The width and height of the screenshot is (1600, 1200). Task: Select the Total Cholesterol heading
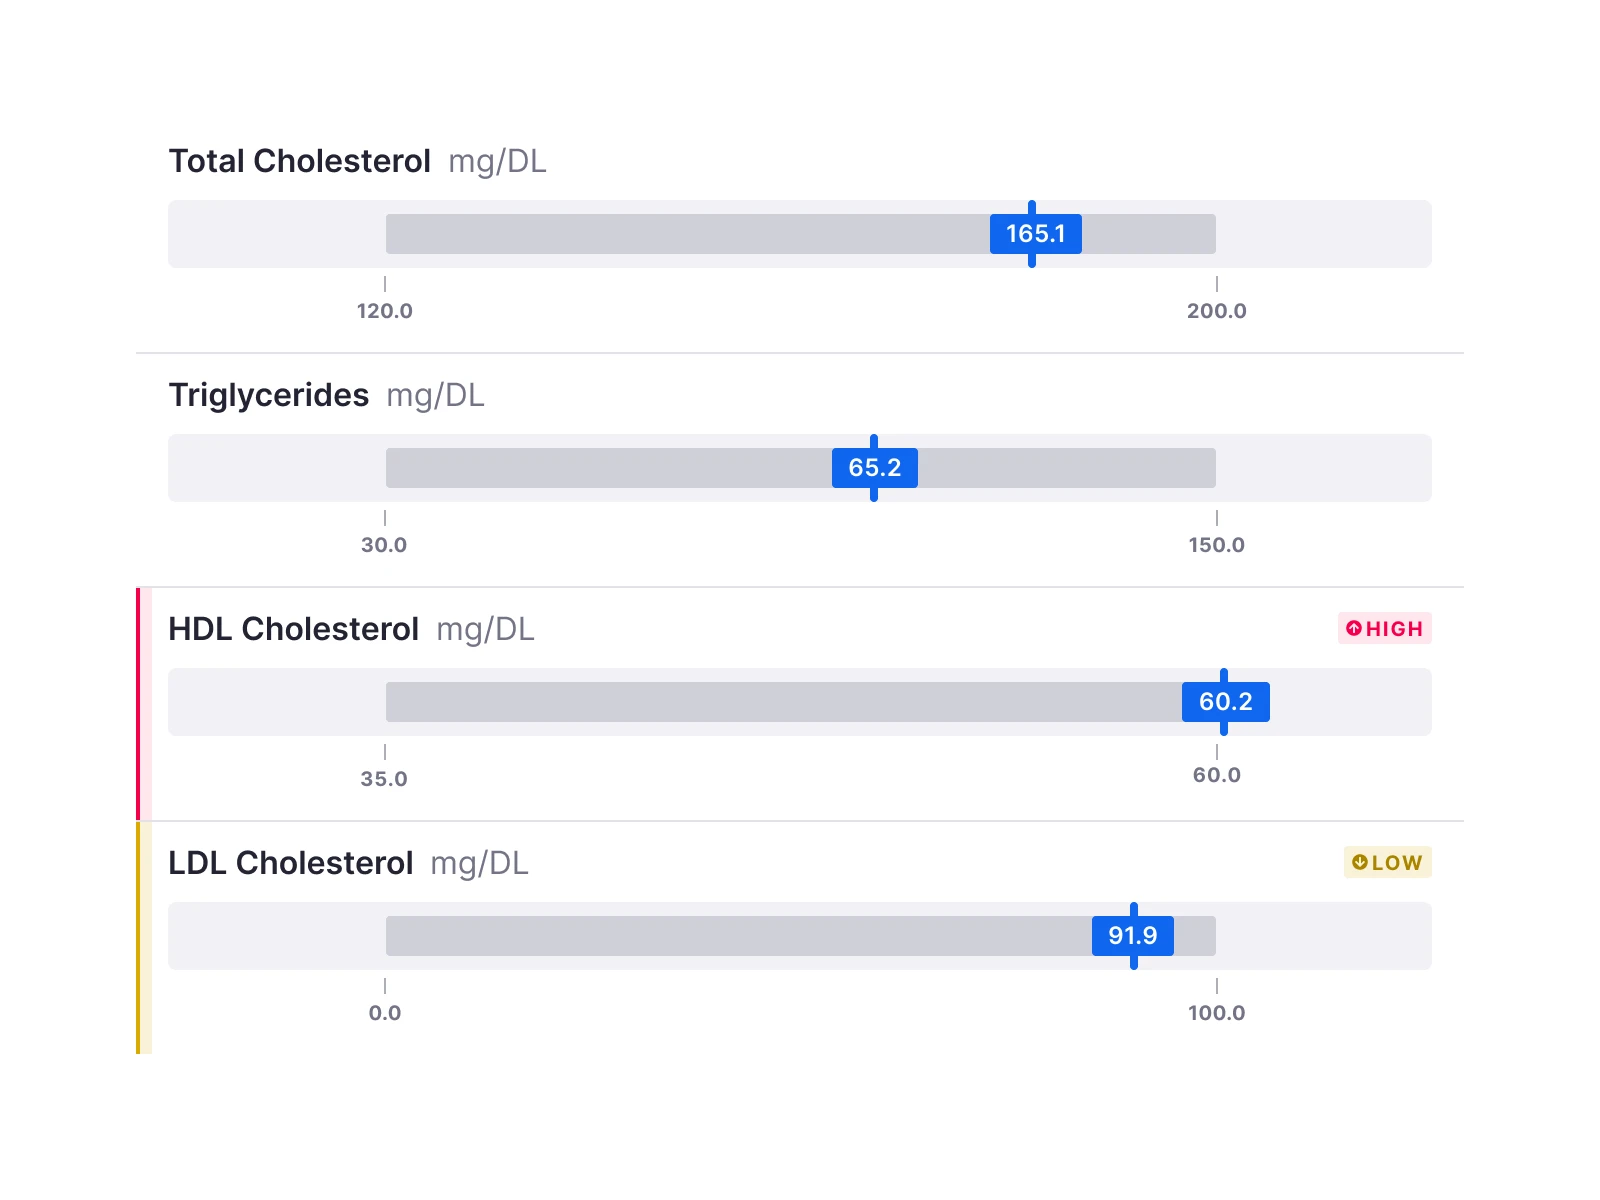[300, 160]
